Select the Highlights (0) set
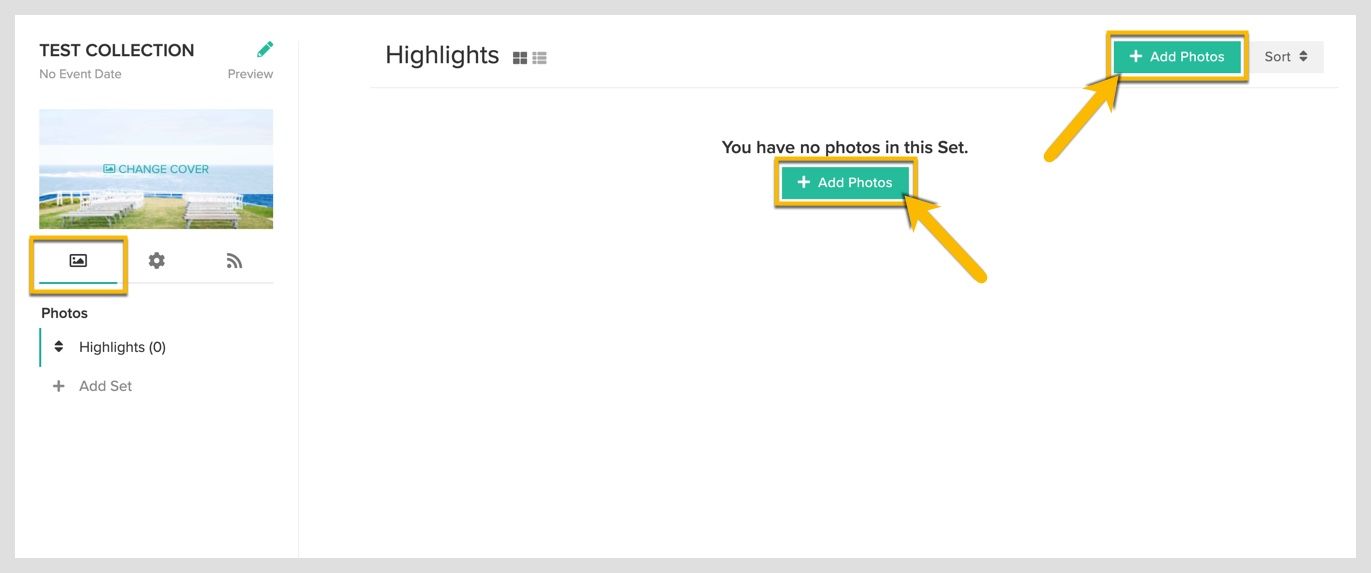The height and width of the screenshot is (573, 1371). pyautogui.click(x=122, y=347)
